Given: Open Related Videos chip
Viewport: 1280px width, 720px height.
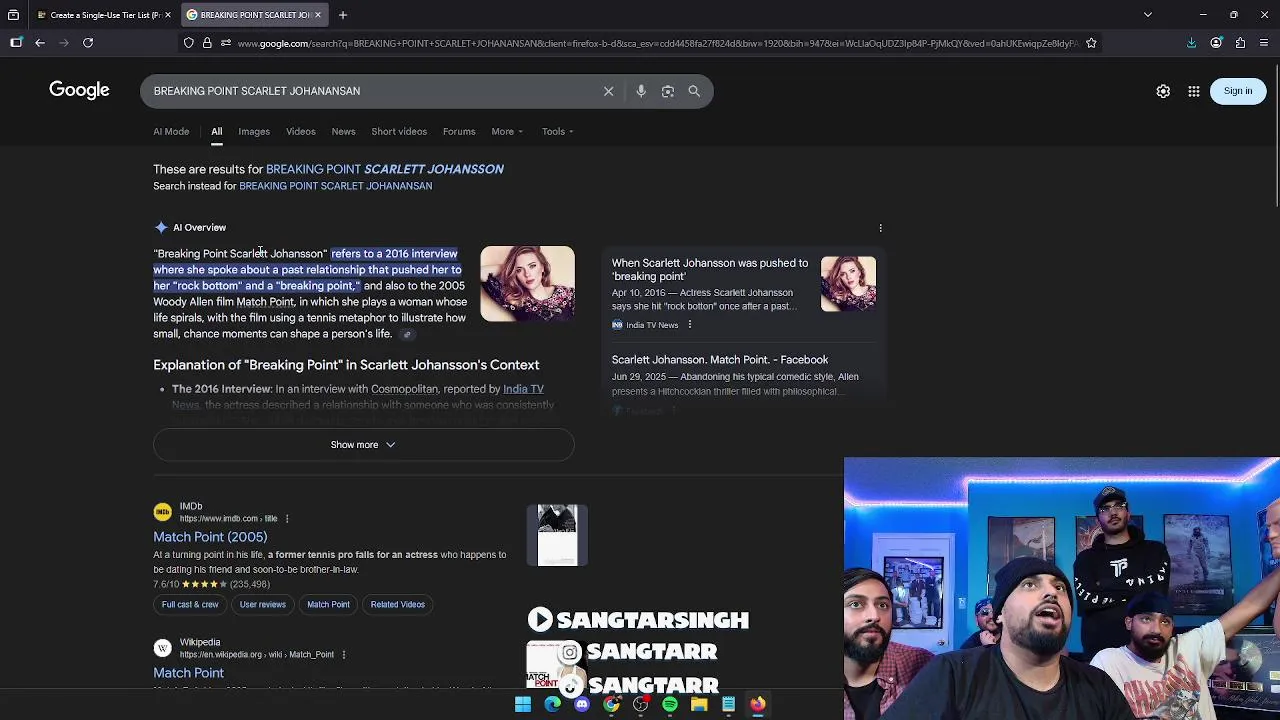Looking at the screenshot, I should click(397, 605).
